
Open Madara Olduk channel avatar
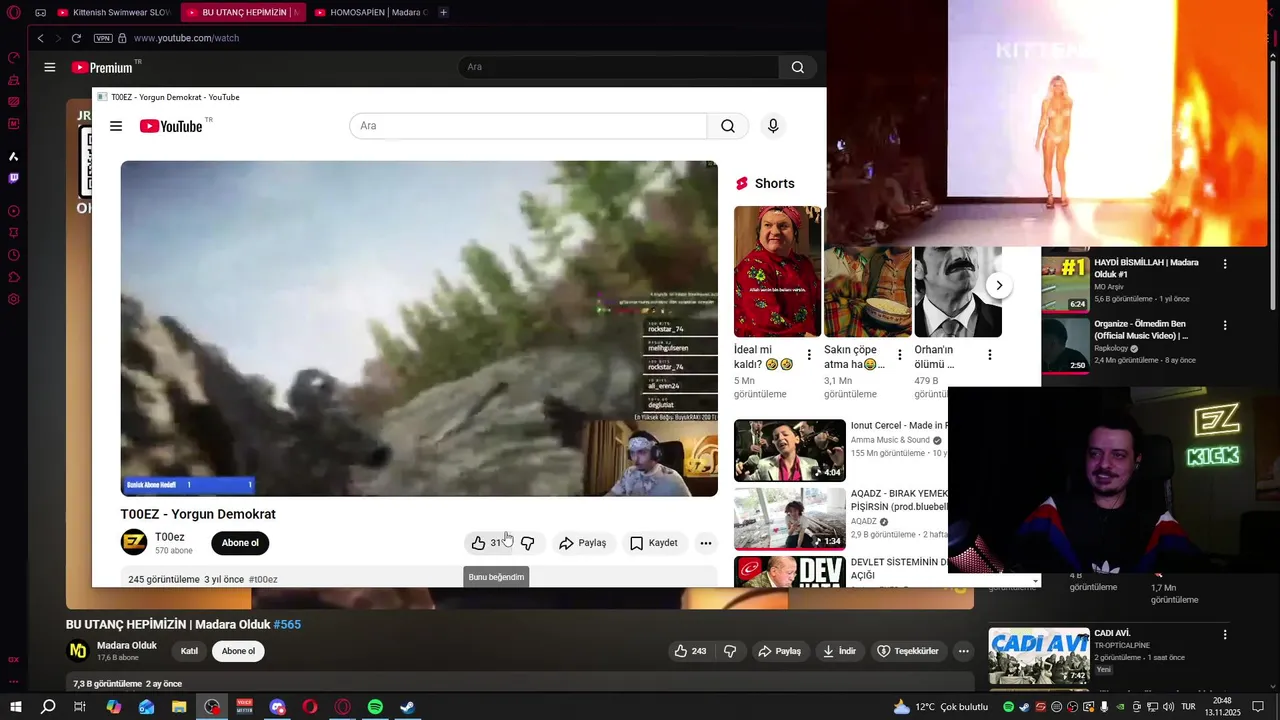(77, 651)
